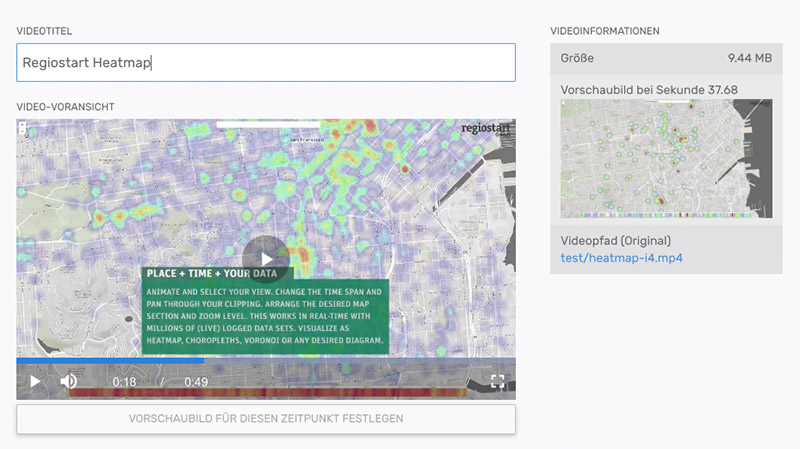Click the 0:18 current time display
800x449 pixels.
tap(124, 382)
